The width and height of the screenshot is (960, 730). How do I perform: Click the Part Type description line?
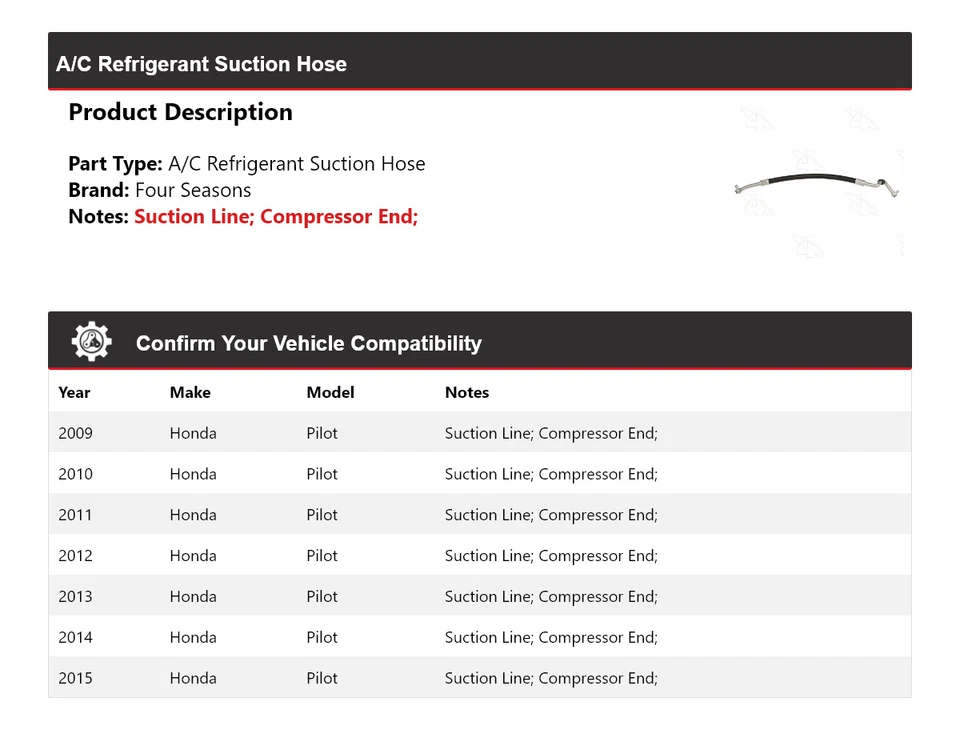[x=247, y=164]
